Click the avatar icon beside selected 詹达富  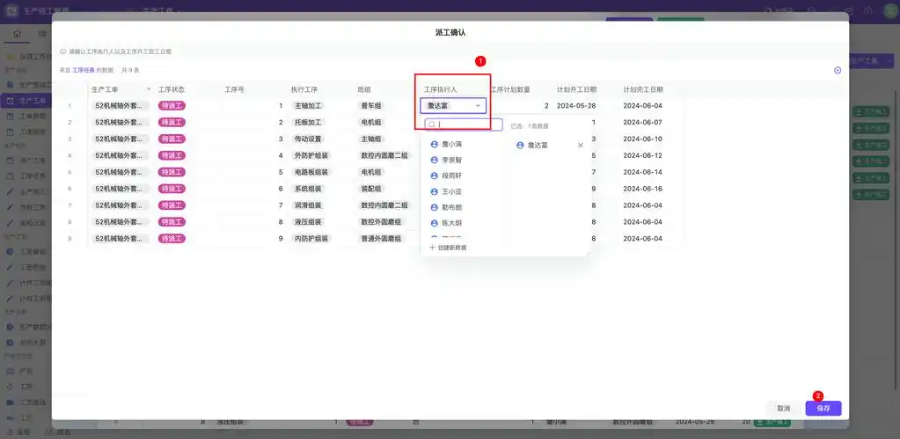click(x=520, y=145)
